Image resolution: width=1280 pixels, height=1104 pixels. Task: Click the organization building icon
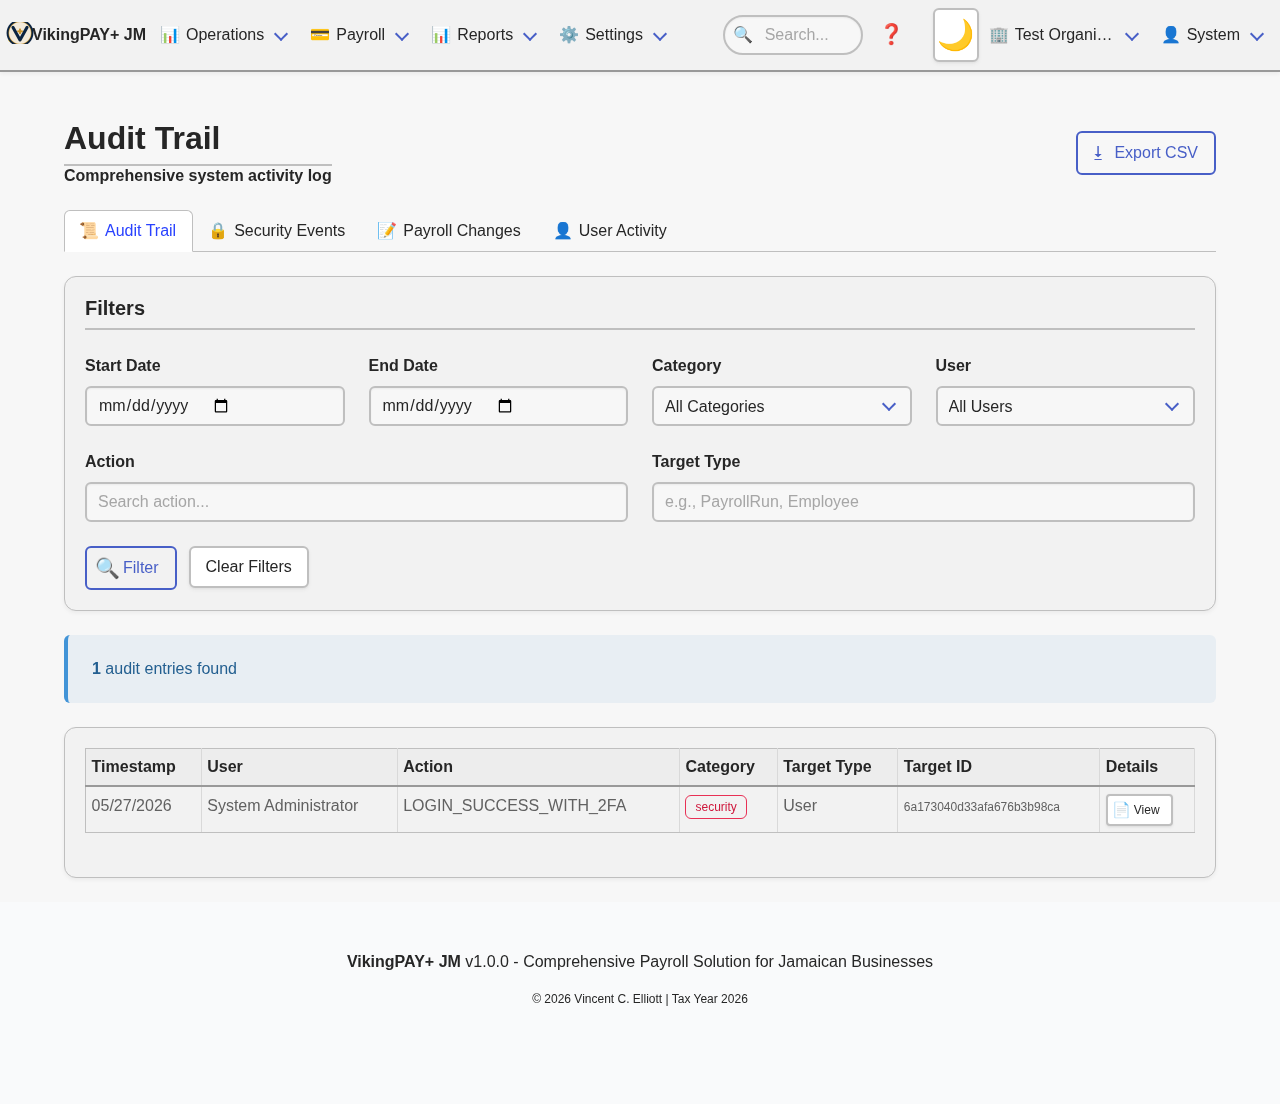(999, 35)
